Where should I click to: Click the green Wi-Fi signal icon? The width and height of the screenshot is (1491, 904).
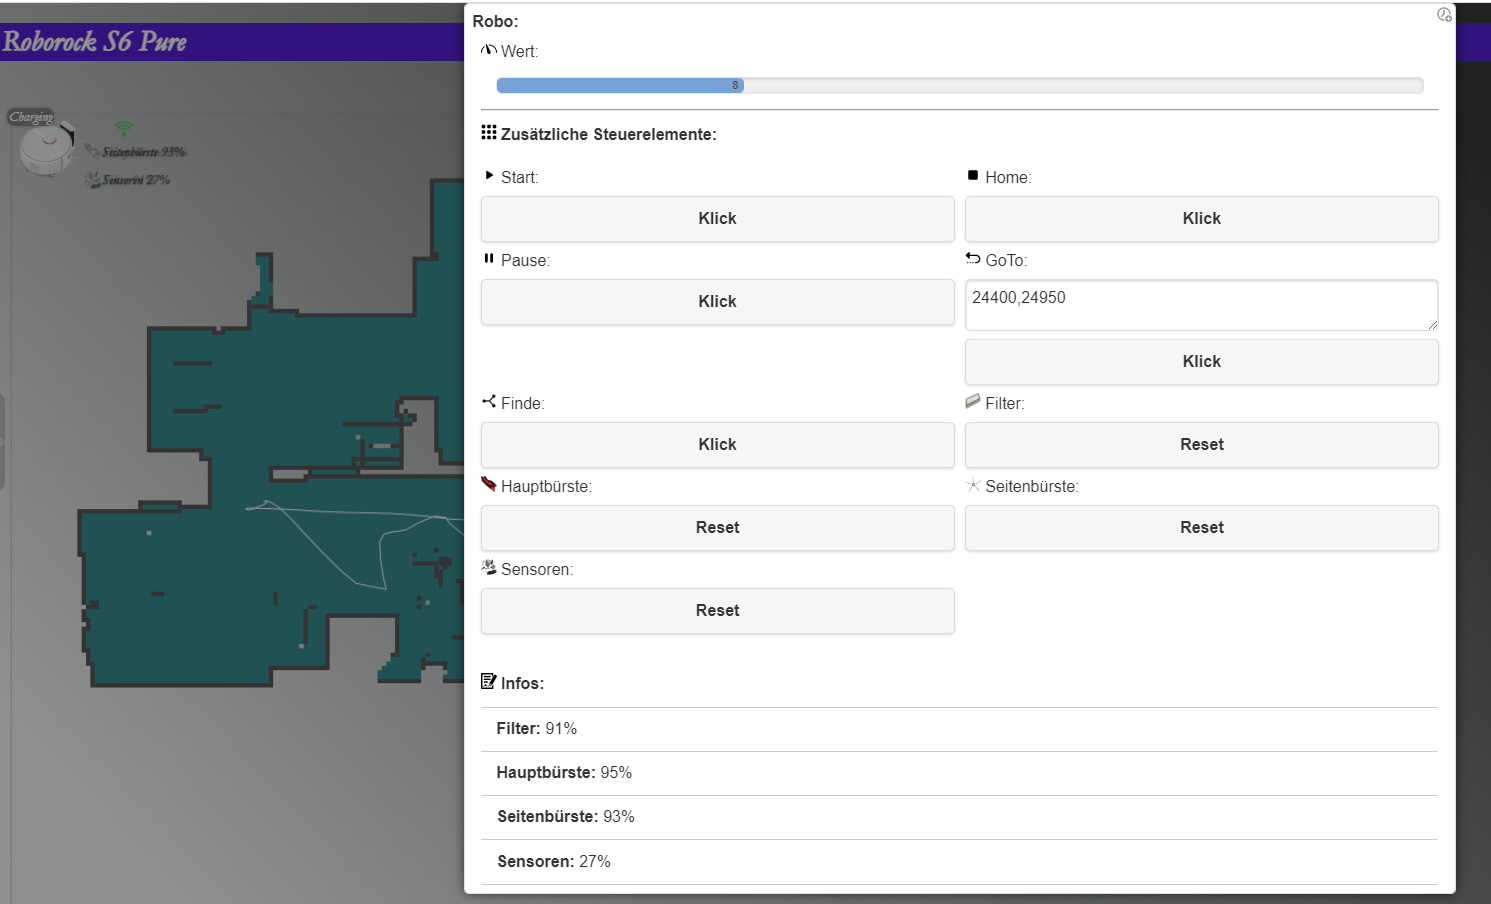click(x=123, y=128)
